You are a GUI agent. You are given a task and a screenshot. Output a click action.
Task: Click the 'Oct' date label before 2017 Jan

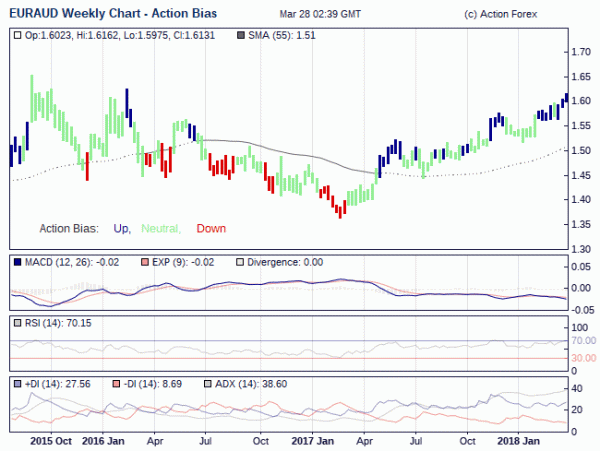coord(261,441)
